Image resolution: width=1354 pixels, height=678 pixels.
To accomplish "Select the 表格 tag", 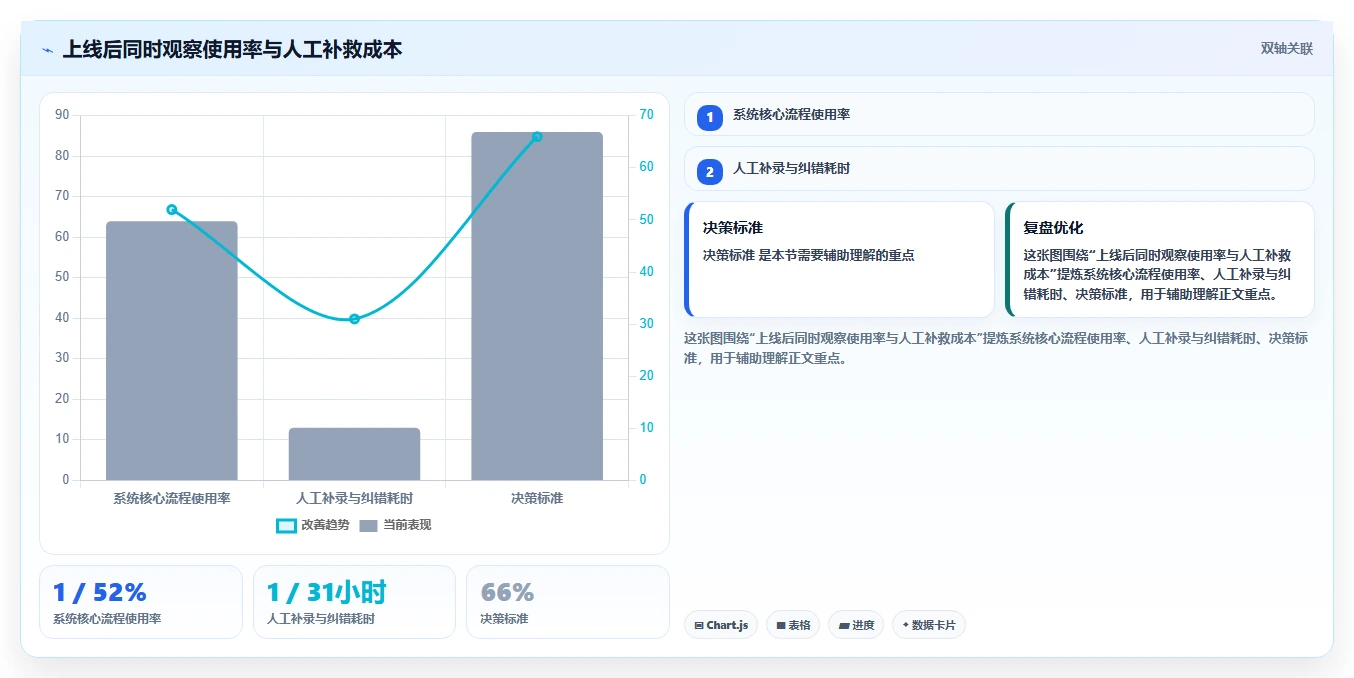I will (793, 625).
